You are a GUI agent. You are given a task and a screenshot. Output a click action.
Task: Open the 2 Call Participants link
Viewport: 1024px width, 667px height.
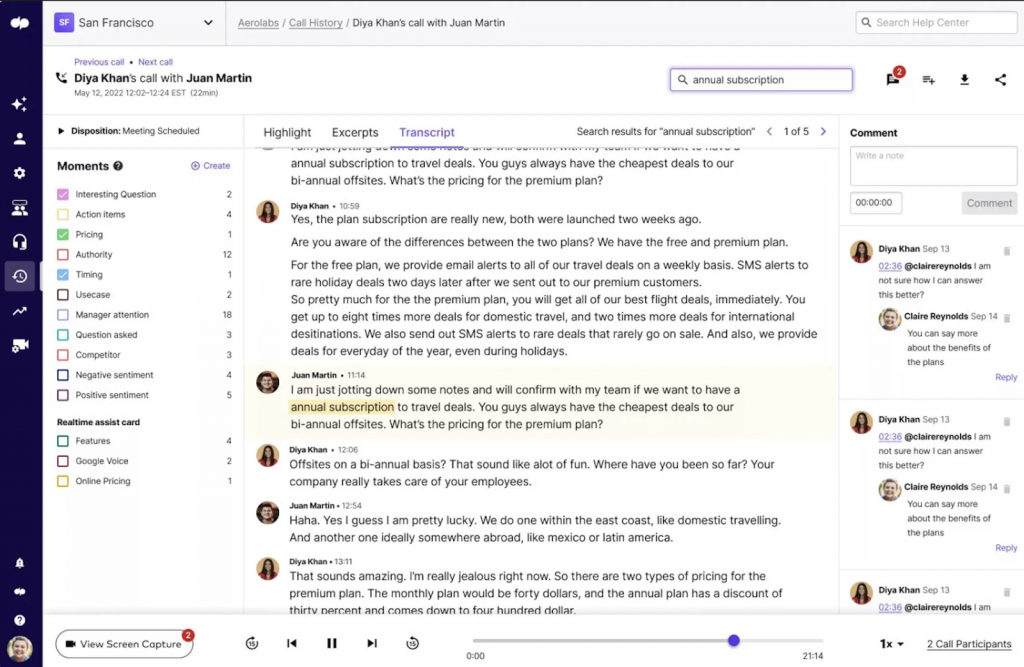(x=968, y=644)
